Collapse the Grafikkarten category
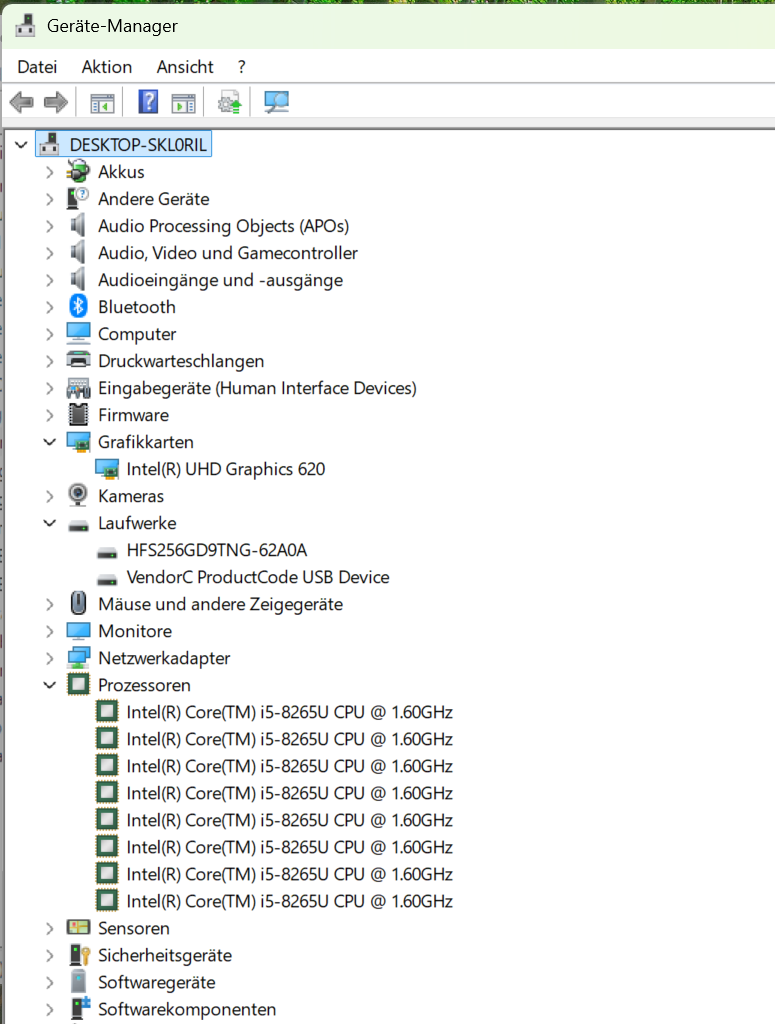Viewport: 775px width, 1024px height. 50,442
